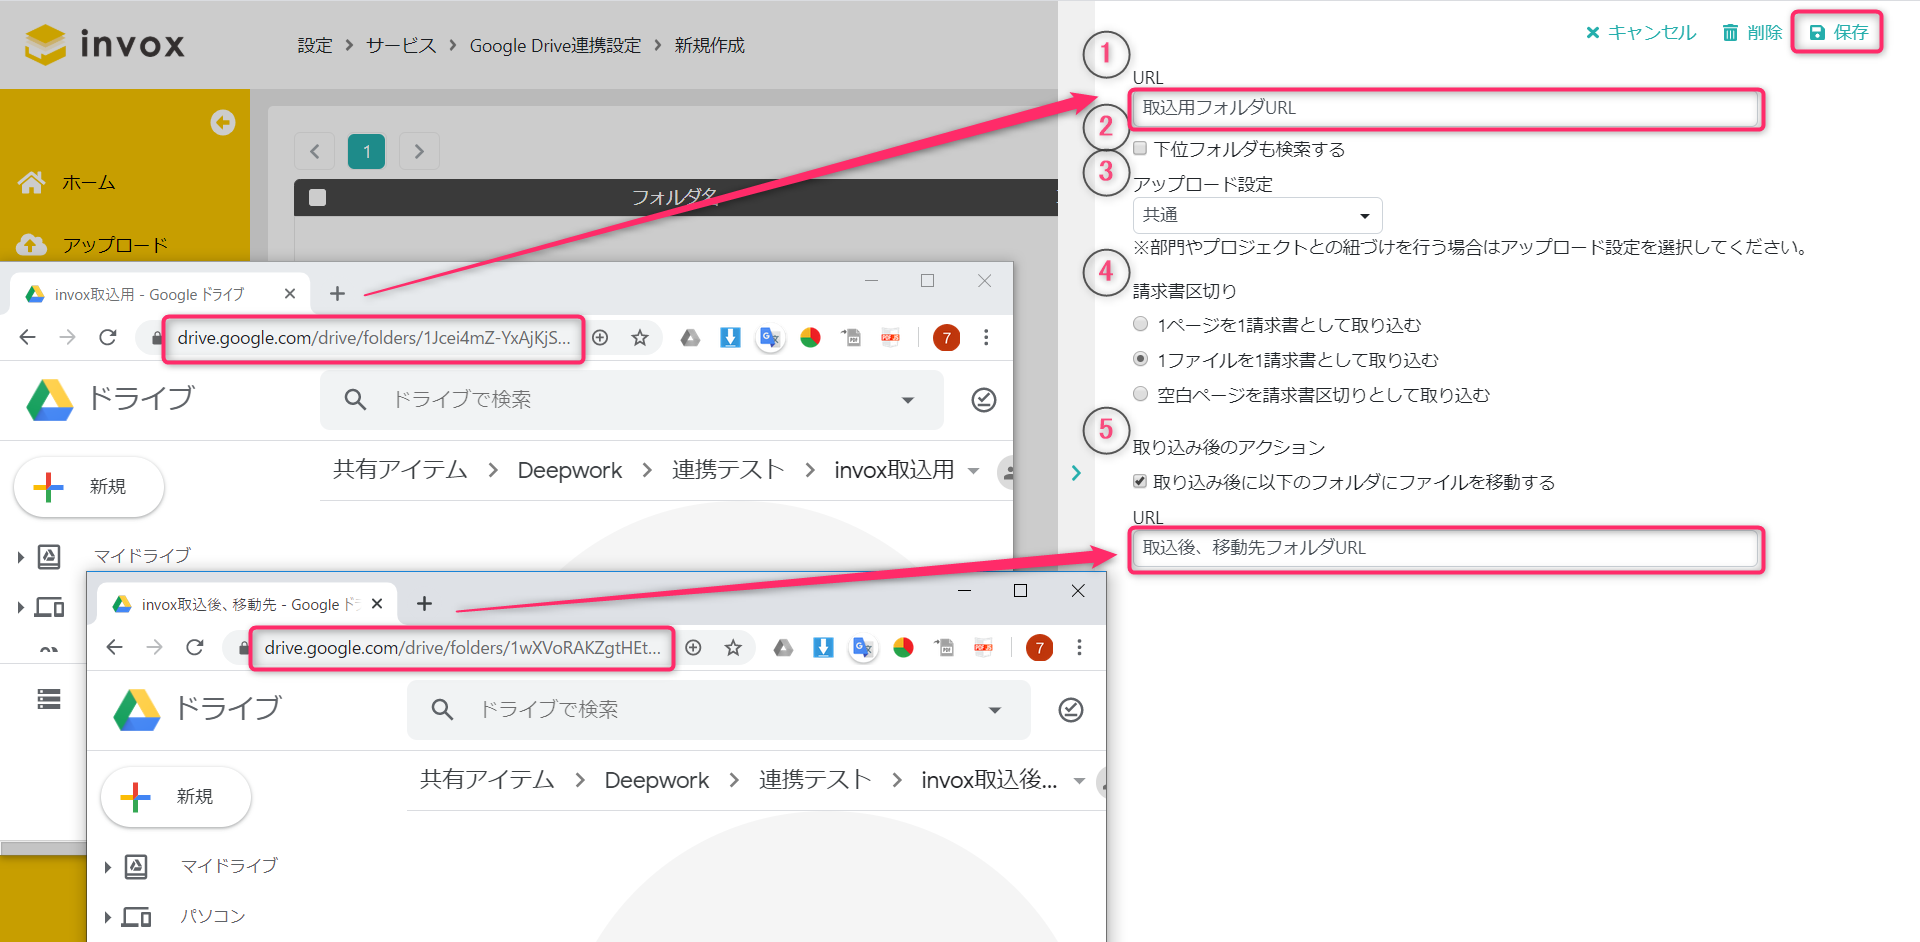Click the 取込用フォルダURL input field
The width and height of the screenshot is (1920, 942).
click(x=1446, y=108)
